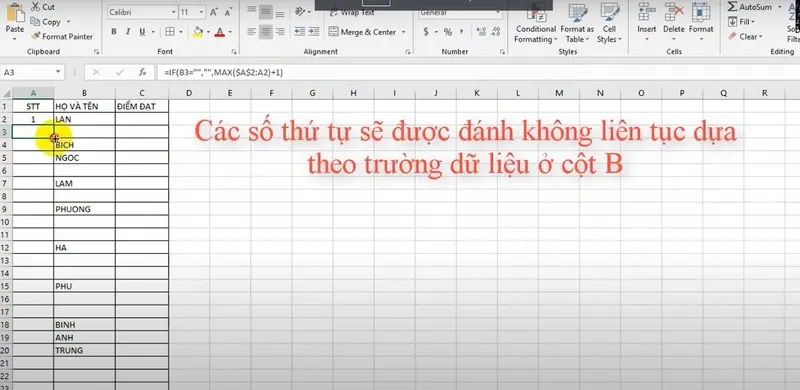Decrease indent in Alignment group
Screen dimensions: 800x390
(x=300, y=32)
